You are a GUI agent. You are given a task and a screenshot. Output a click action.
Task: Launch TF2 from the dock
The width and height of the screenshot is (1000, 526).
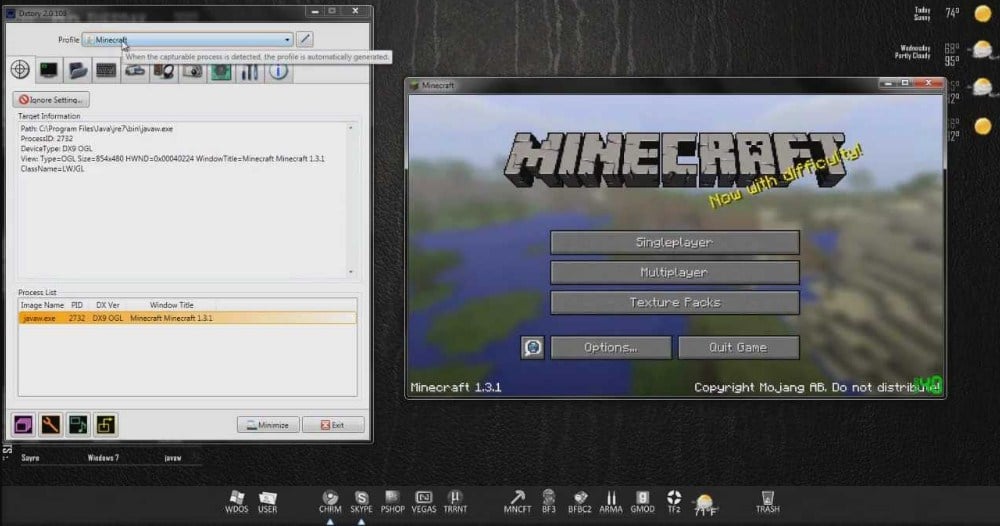point(674,502)
